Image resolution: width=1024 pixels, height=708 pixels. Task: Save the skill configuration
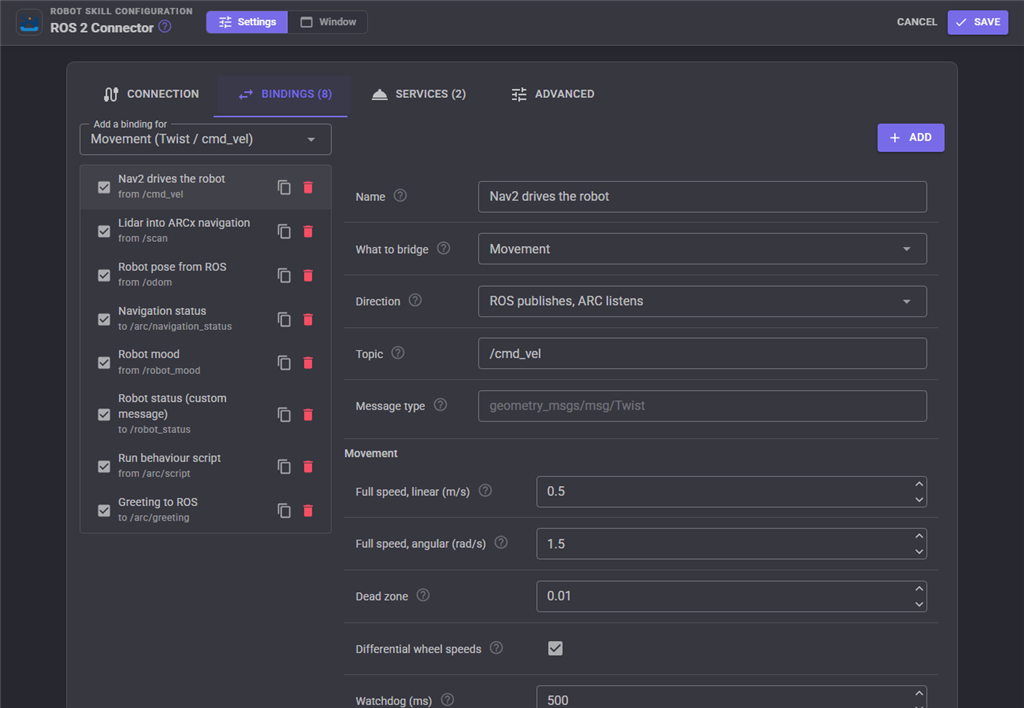pos(978,22)
